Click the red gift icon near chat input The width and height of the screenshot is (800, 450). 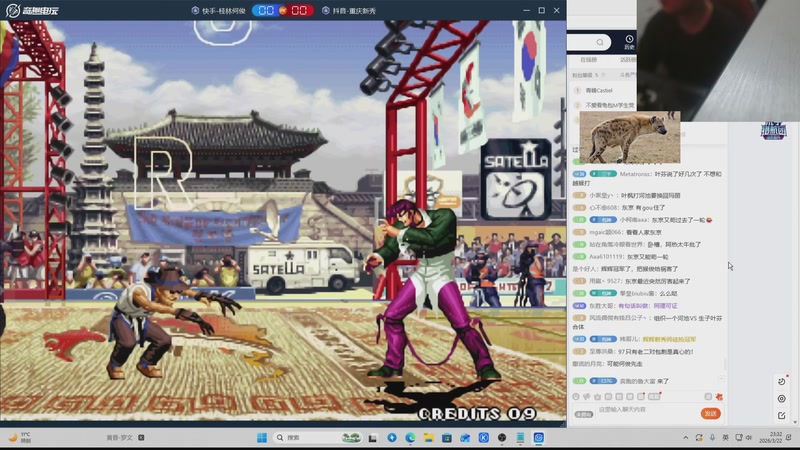(719, 396)
